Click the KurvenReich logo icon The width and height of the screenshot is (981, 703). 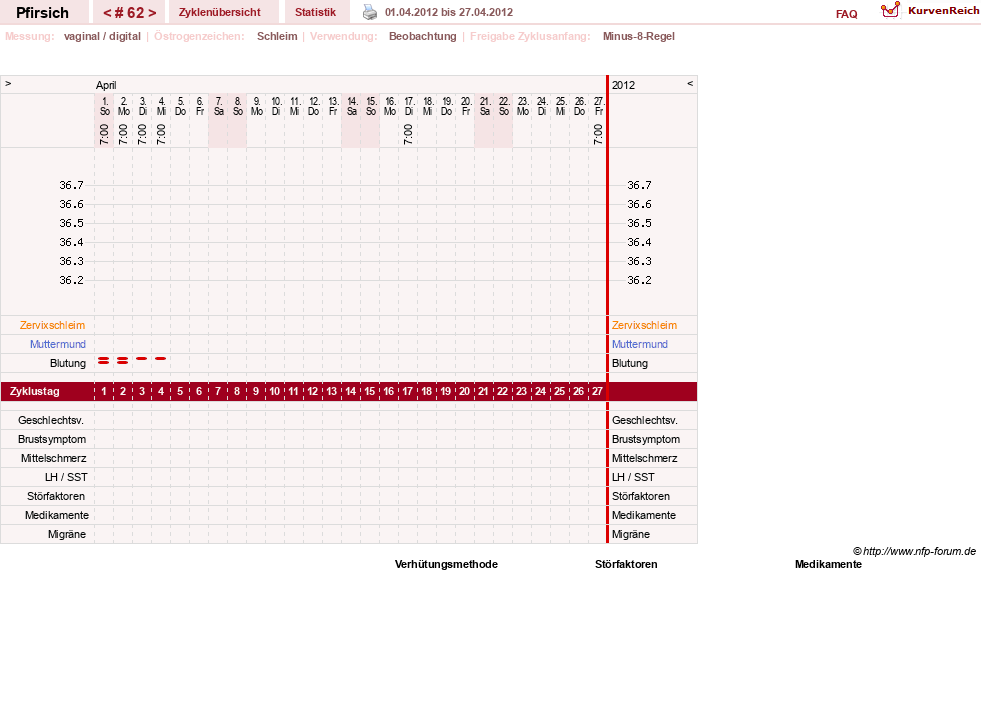pos(890,10)
